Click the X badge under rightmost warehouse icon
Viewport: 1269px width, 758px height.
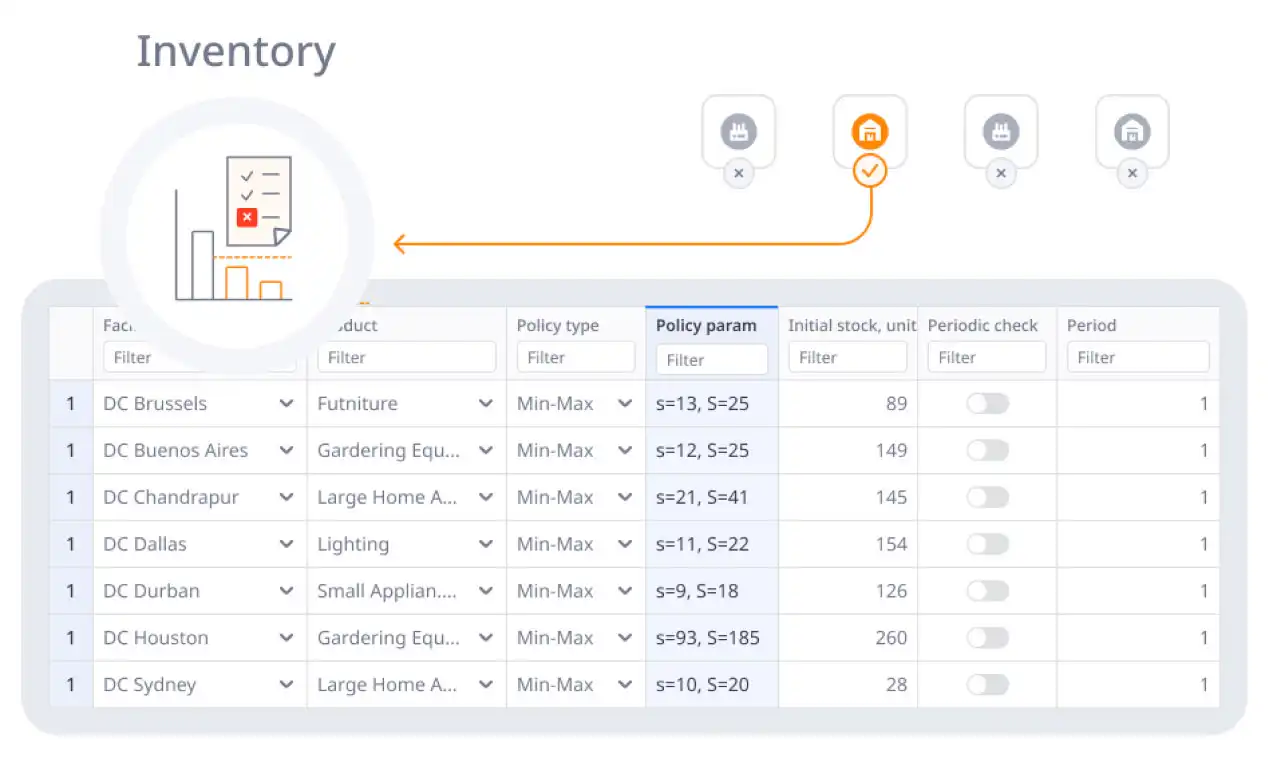click(x=1132, y=173)
